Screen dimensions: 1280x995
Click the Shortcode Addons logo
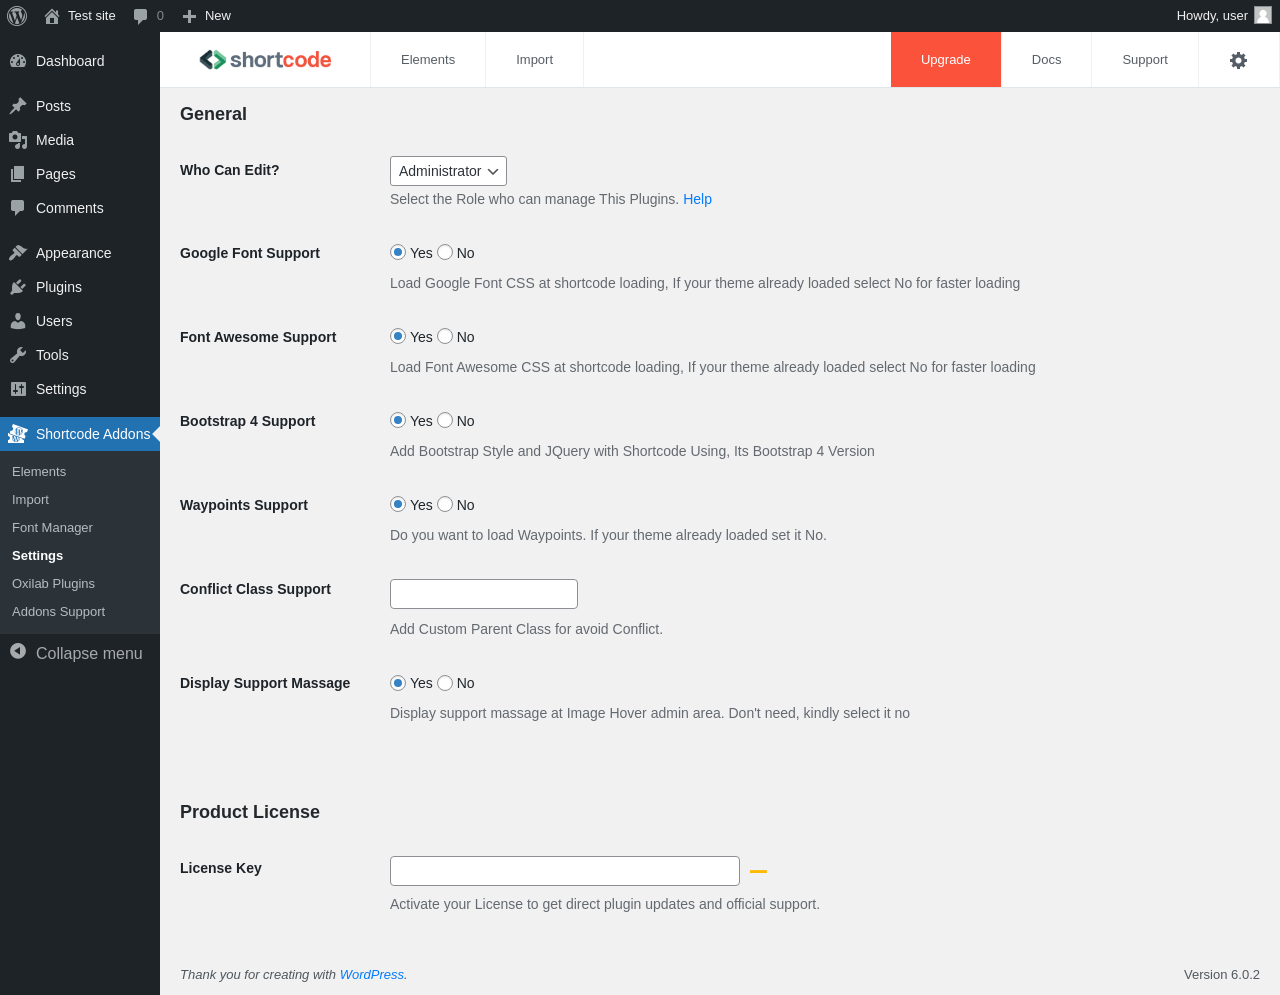point(265,60)
